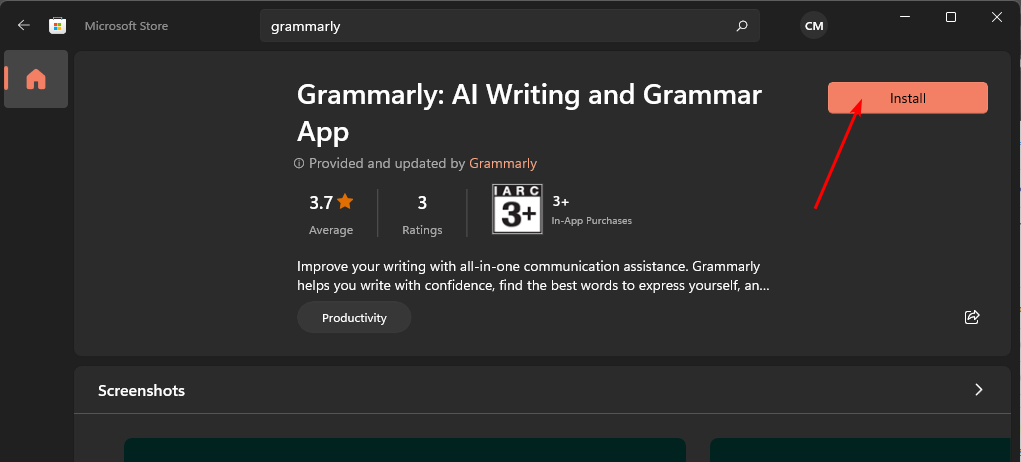This screenshot has height=462, width=1021.
Task: Click the IARC 3+ rating badge
Action: (x=517, y=210)
